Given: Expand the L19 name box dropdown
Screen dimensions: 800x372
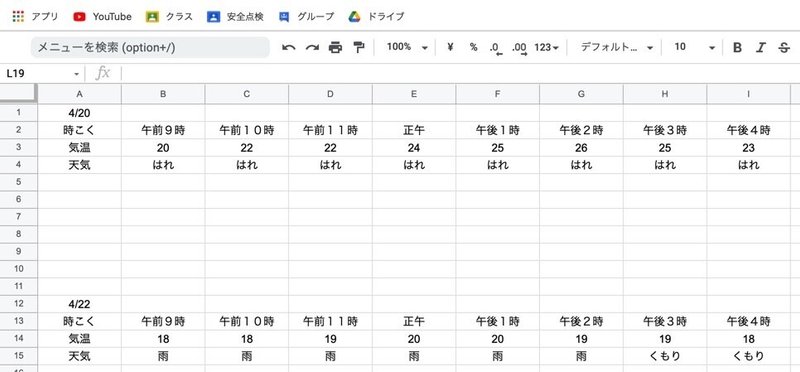Looking at the screenshot, I should click(x=77, y=74).
